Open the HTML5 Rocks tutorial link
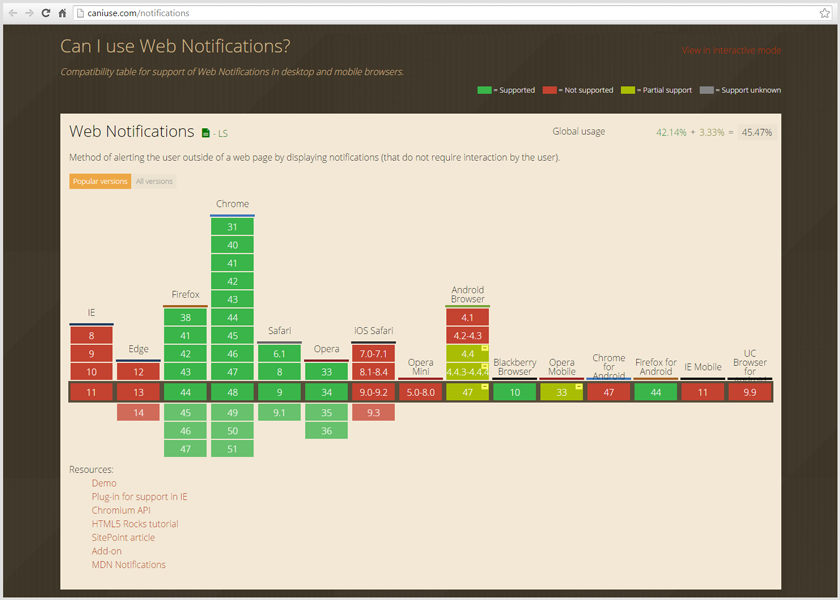840x600 pixels. coord(135,524)
